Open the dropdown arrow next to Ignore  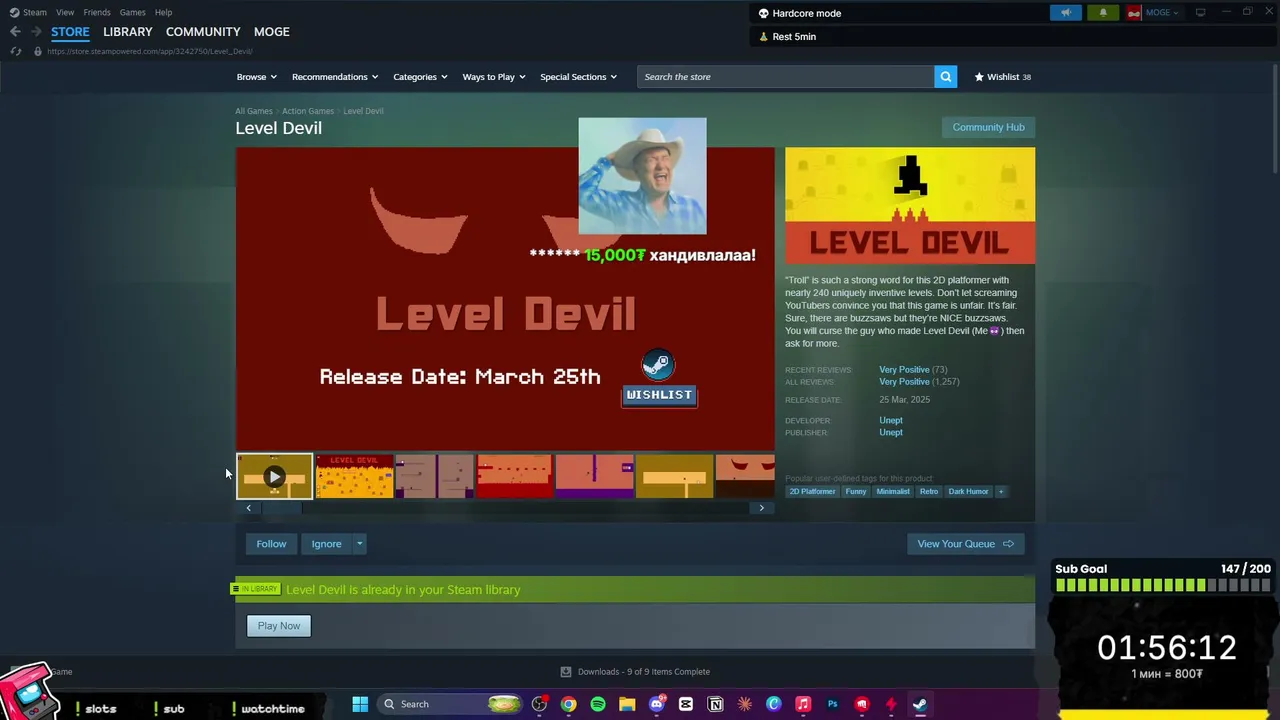click(359, 544)
